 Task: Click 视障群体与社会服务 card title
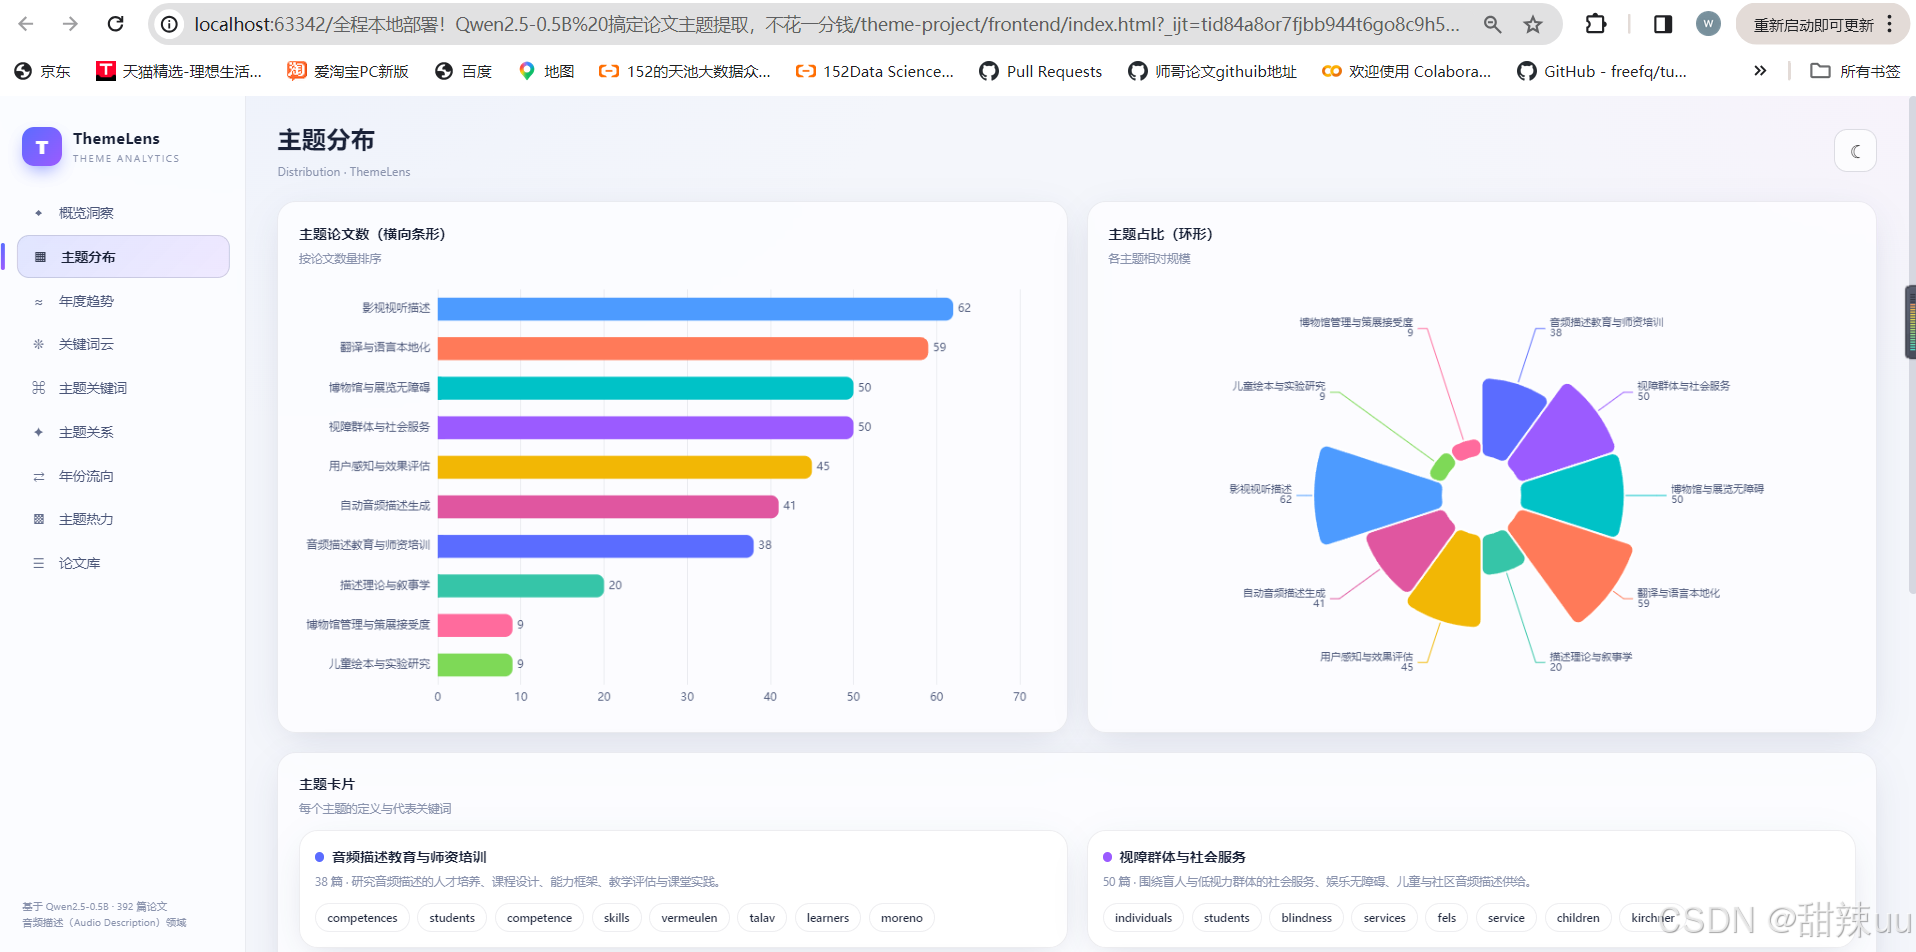coord(1182,857)
